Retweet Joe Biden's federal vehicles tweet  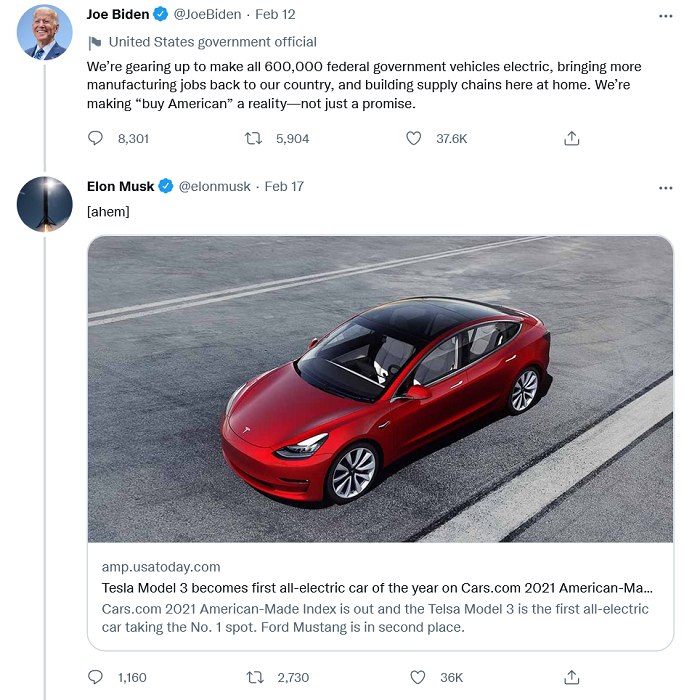point(254,138)
